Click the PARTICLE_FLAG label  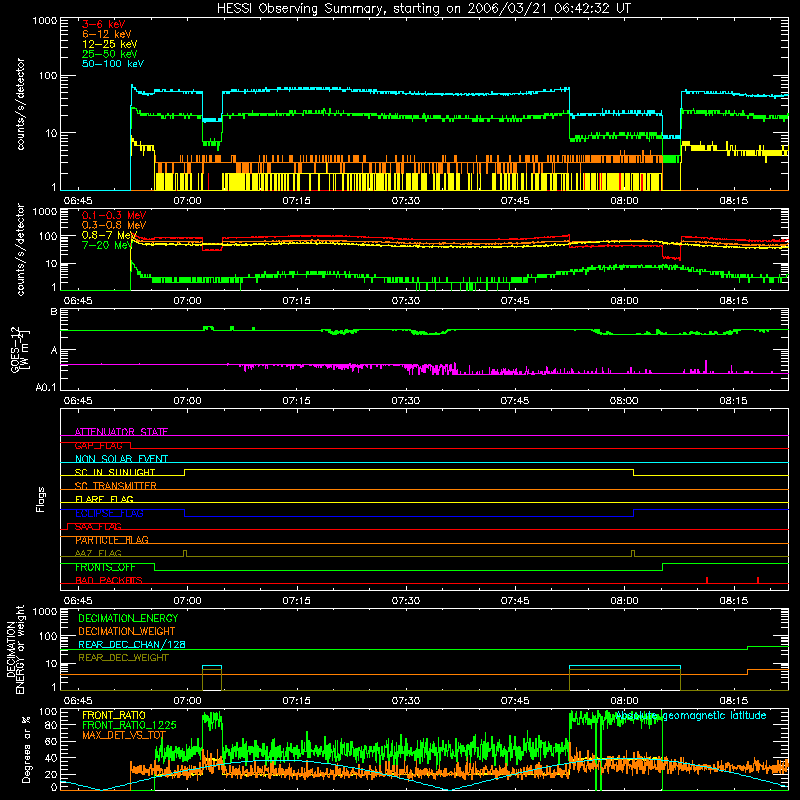(x=112, y=540)
